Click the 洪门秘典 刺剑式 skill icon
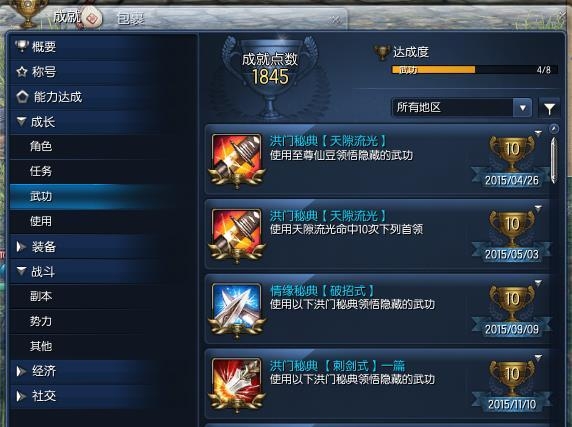The height and width of the screenshot is (427, 572). pyautogui.click(x=236, y=384)
